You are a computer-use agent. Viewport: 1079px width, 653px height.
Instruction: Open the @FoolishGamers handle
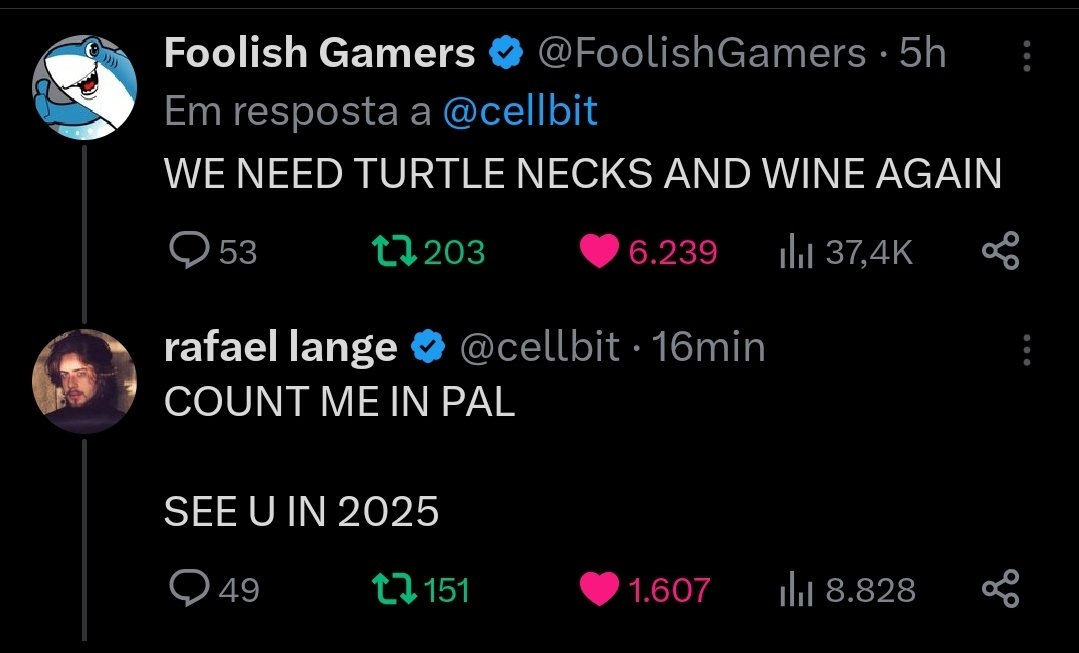tap(701, 53)
